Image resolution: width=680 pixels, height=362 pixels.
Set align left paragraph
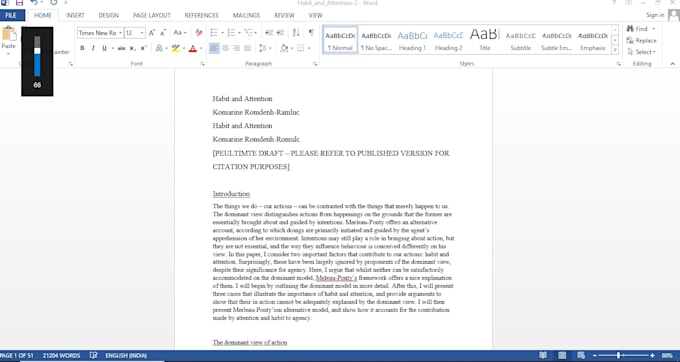214,48
